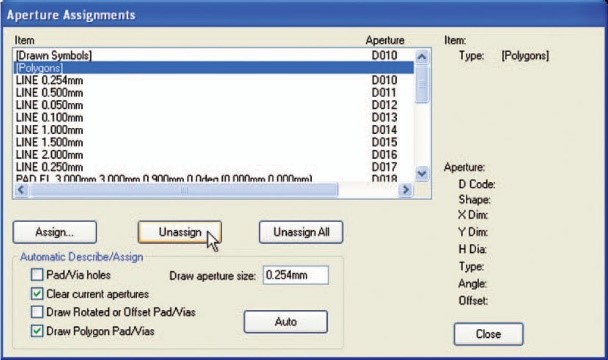This screenshot has height=360, width=608.
Task: Click aperture D017 value
Action: pos(384,167)
